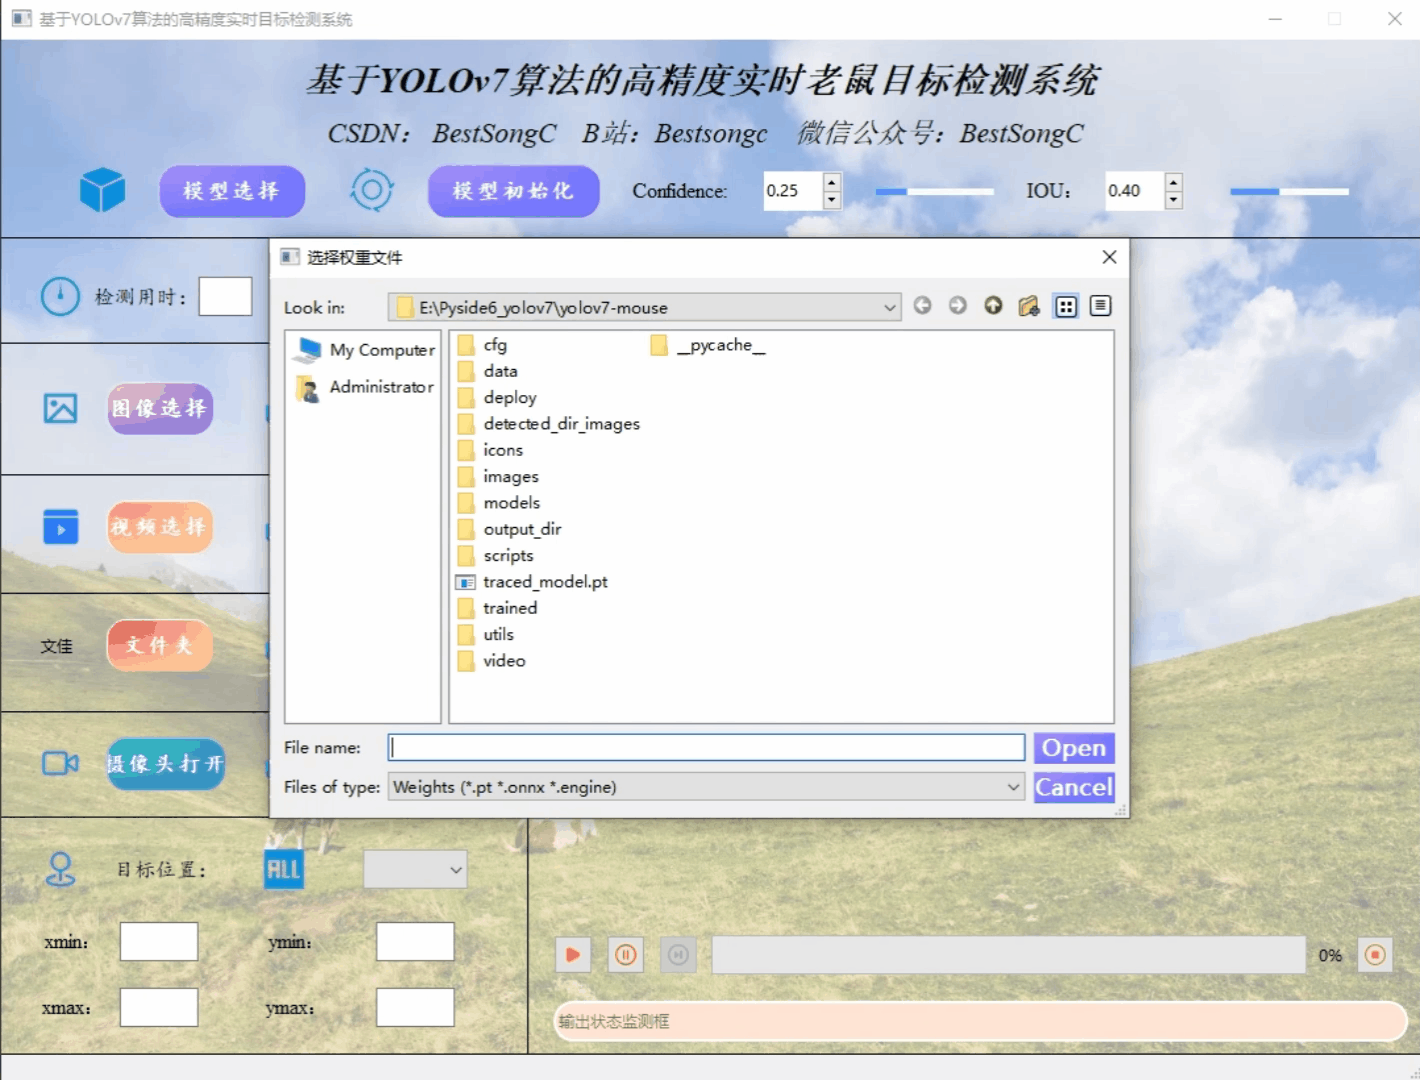The width and height of the screenshot is (1420, 1080).
Task: Click the 视频选择 button
Action: click(x=160, y=527)
